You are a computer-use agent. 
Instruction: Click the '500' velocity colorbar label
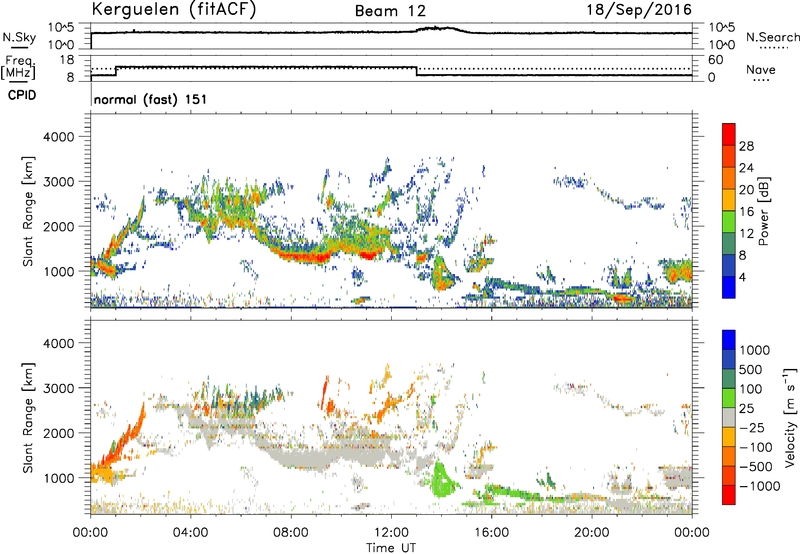751,370
